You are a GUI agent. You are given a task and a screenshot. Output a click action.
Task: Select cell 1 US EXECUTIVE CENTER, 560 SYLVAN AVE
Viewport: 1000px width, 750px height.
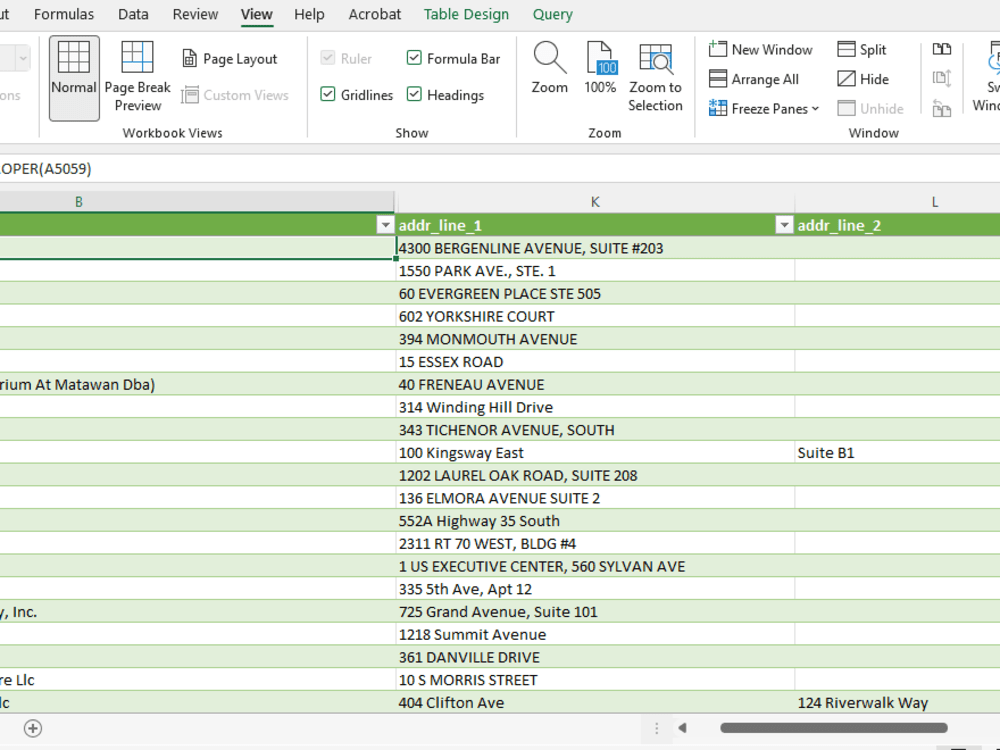tap(595, 566)
